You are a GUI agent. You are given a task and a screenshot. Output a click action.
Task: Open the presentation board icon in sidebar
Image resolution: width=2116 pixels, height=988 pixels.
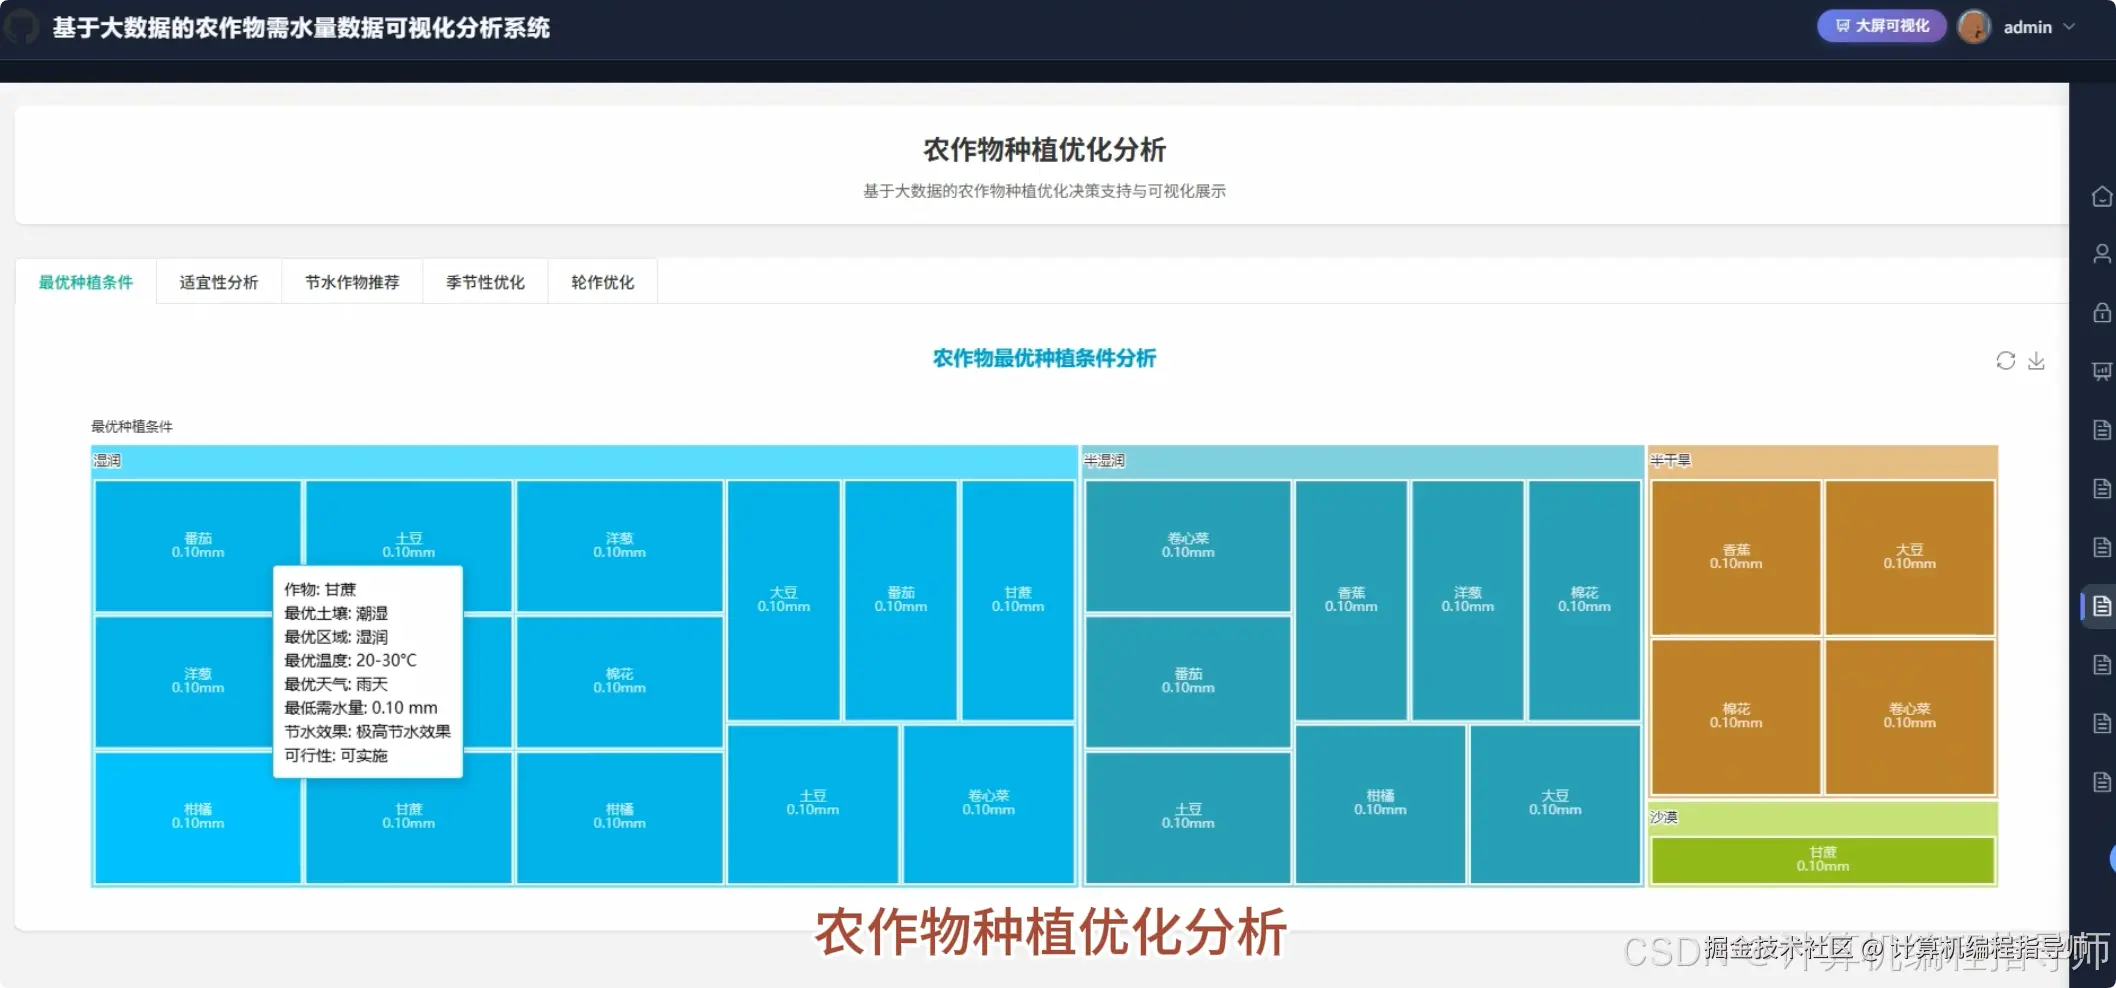[2102, 372]
